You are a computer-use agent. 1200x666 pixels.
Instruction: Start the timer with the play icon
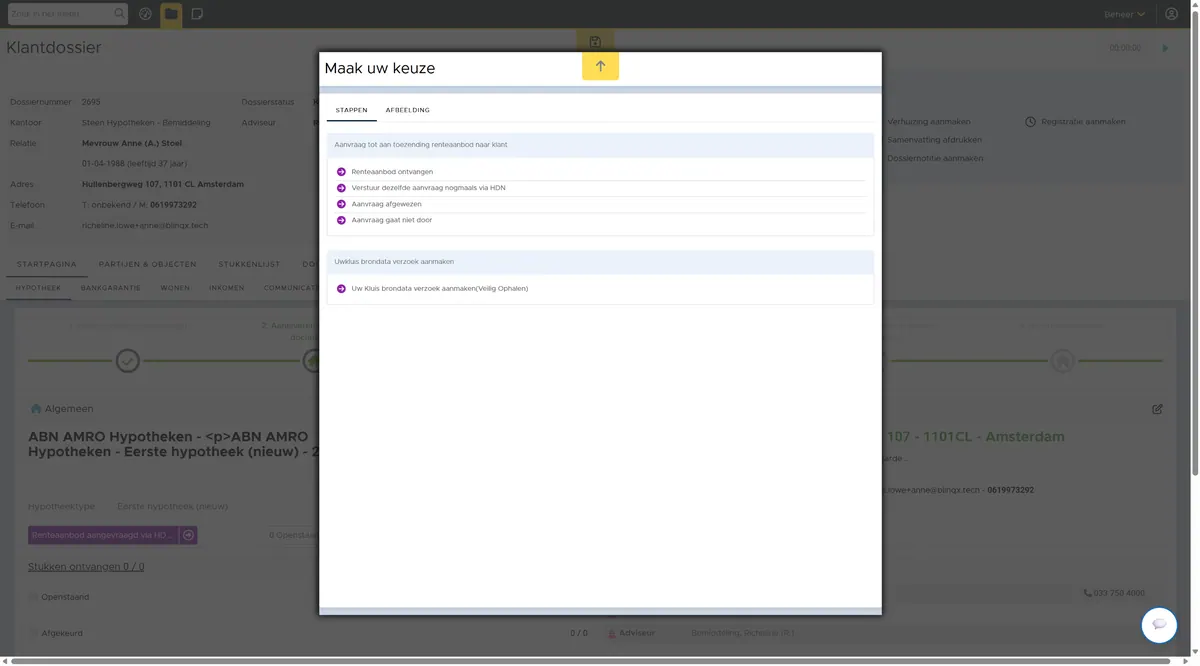pyautogui.click(x=1165, y=48)
